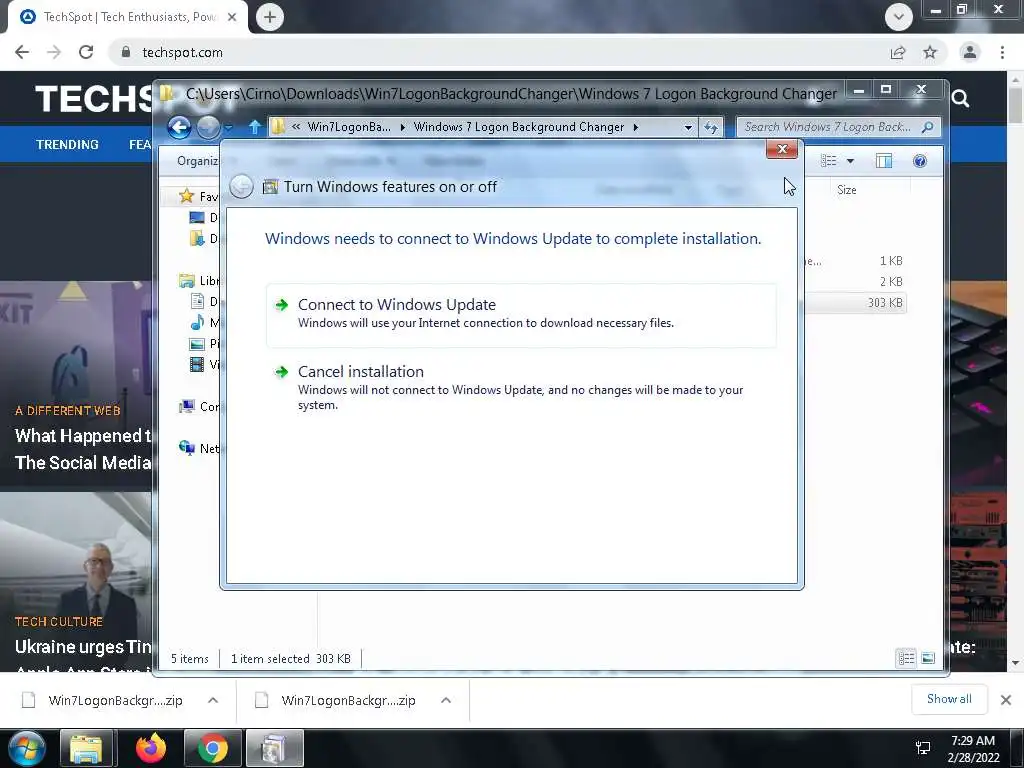Viewport: 1024px width, 768px height.
Task: Click the 'Windows 7 Logon Background Changer' breadcrumb
Action: coord(519,127)
